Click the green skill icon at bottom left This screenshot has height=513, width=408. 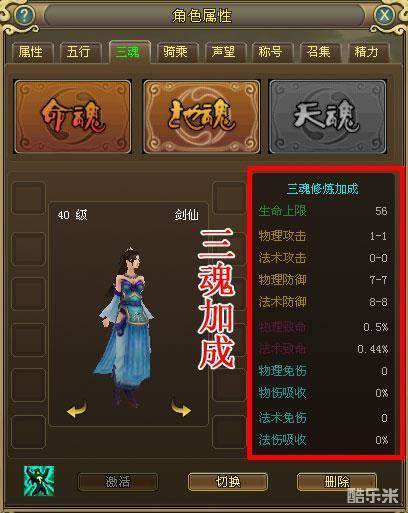(x=39, y=481)
